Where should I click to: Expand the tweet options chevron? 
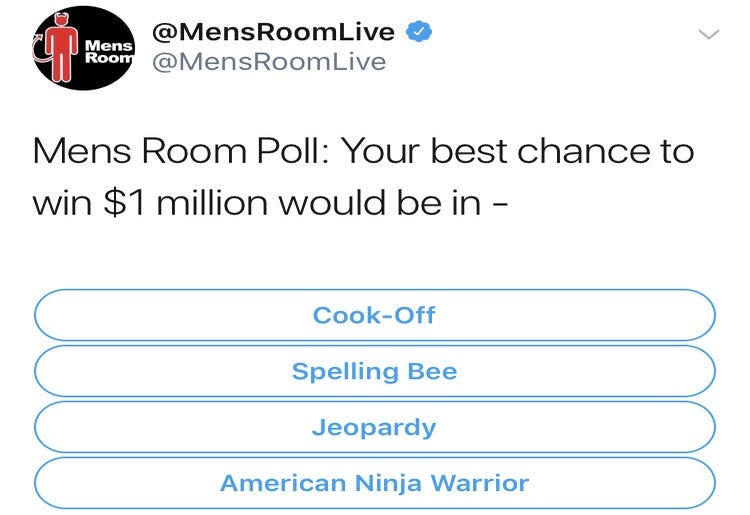click(708, 34)
